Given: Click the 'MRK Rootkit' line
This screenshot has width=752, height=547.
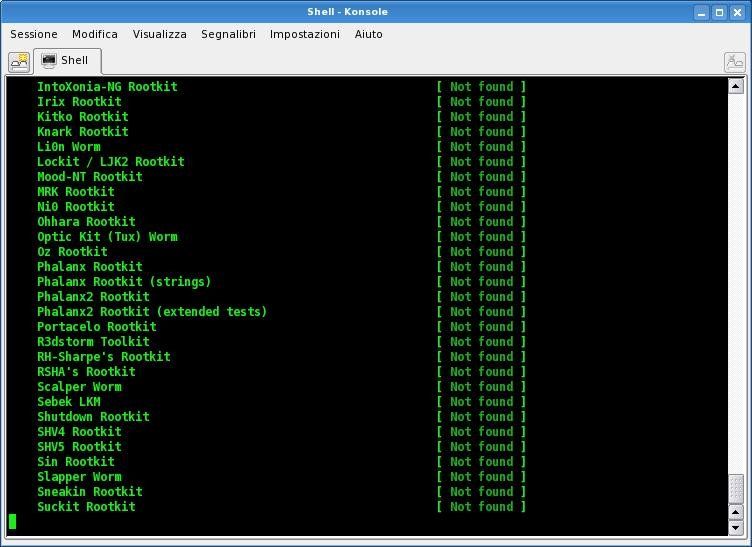Looking at the screenshot, I should click(x=76, y=192).
